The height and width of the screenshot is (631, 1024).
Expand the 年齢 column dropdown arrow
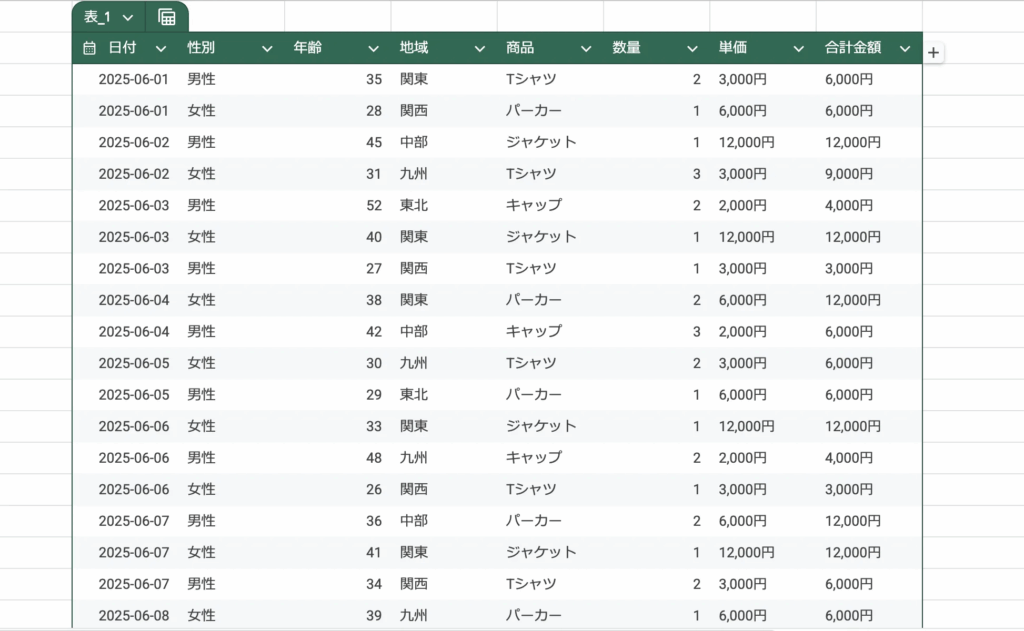374,48
